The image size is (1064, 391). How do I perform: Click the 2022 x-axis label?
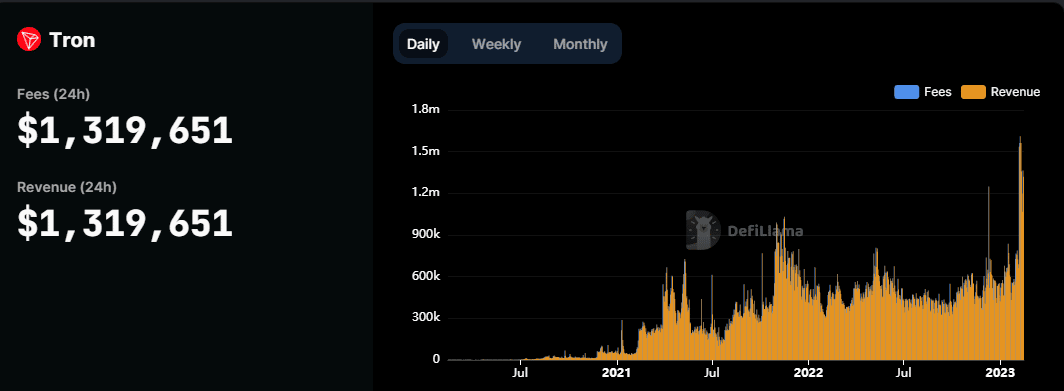tap(808, 373)
